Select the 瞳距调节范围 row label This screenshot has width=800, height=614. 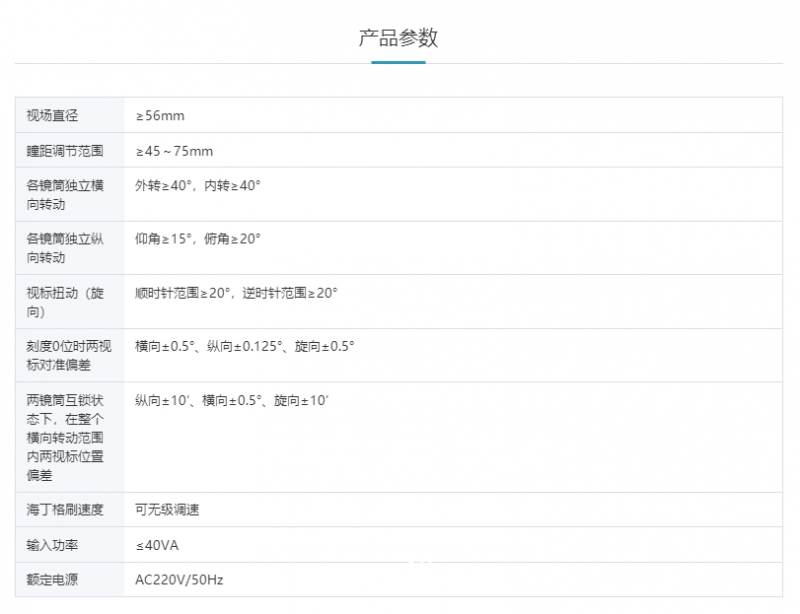tap(64, 150)
